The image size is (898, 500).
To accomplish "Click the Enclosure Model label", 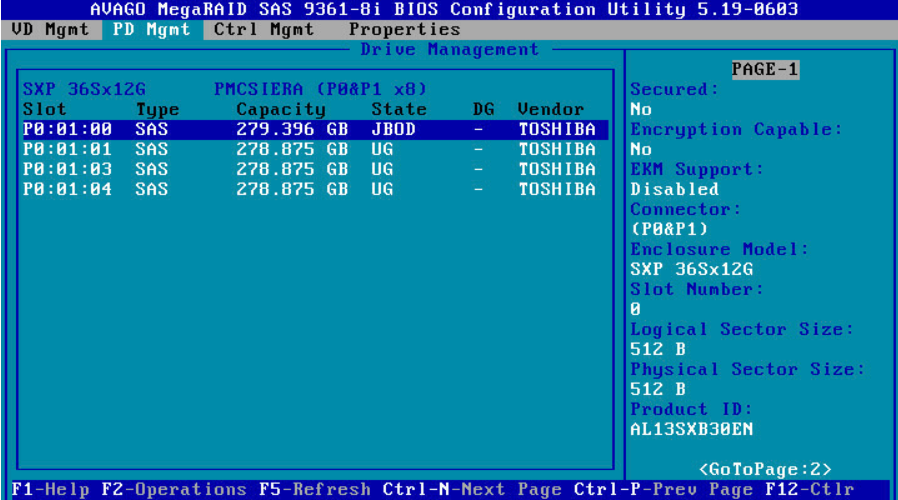I will tap(719, 249).
